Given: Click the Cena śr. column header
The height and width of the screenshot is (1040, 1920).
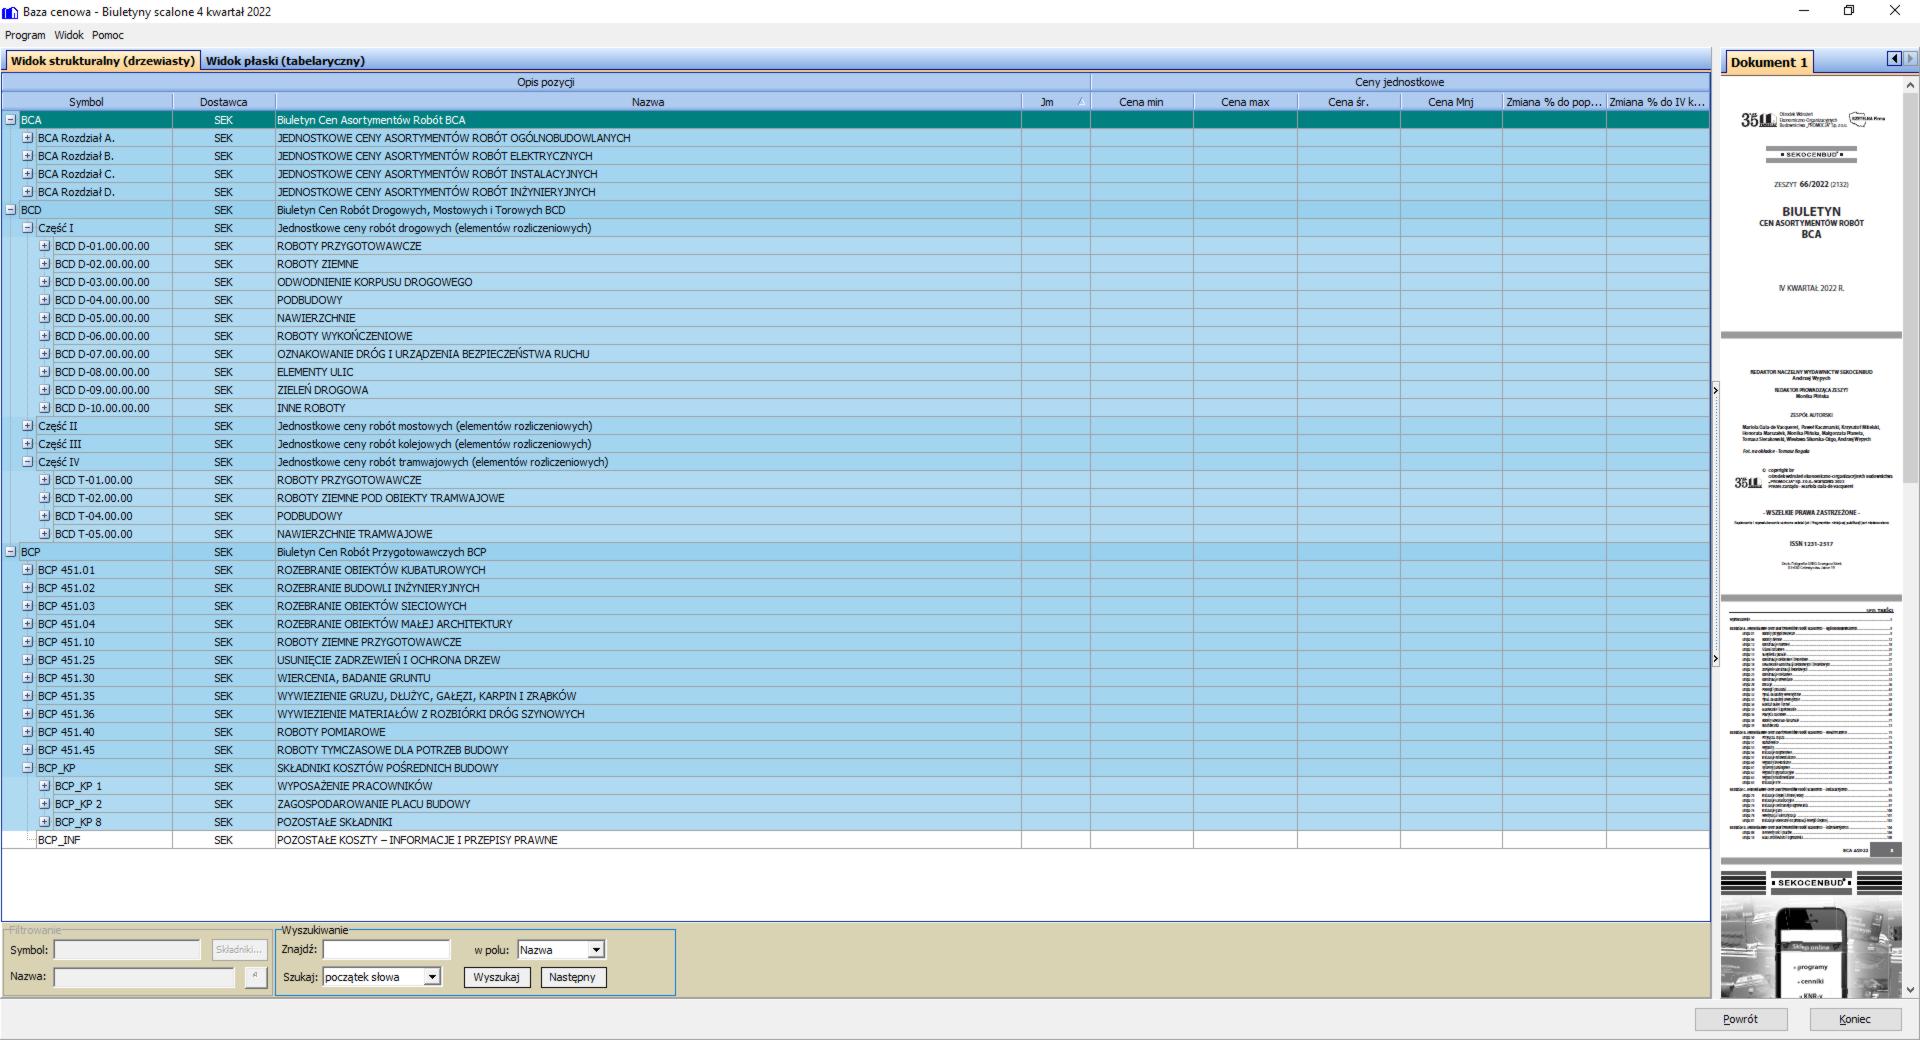Looking at the screenshot, I should [x=1348, y=102].
